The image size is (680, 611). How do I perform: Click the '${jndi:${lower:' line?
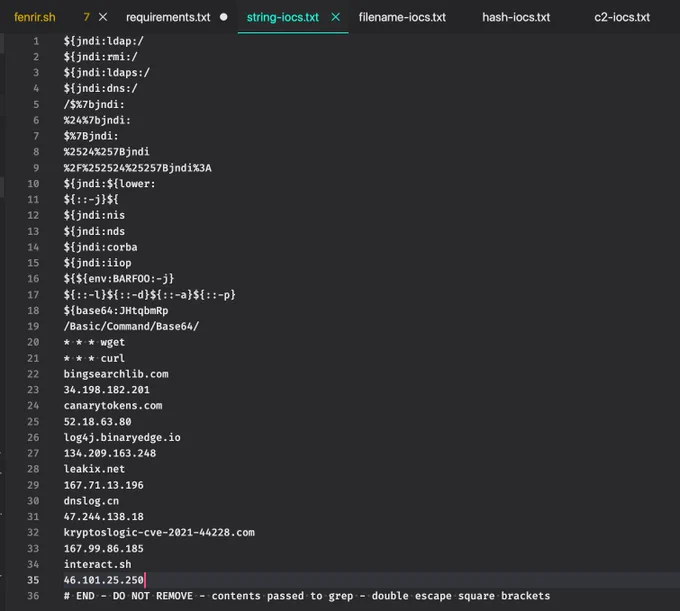[x=110, y=183]
